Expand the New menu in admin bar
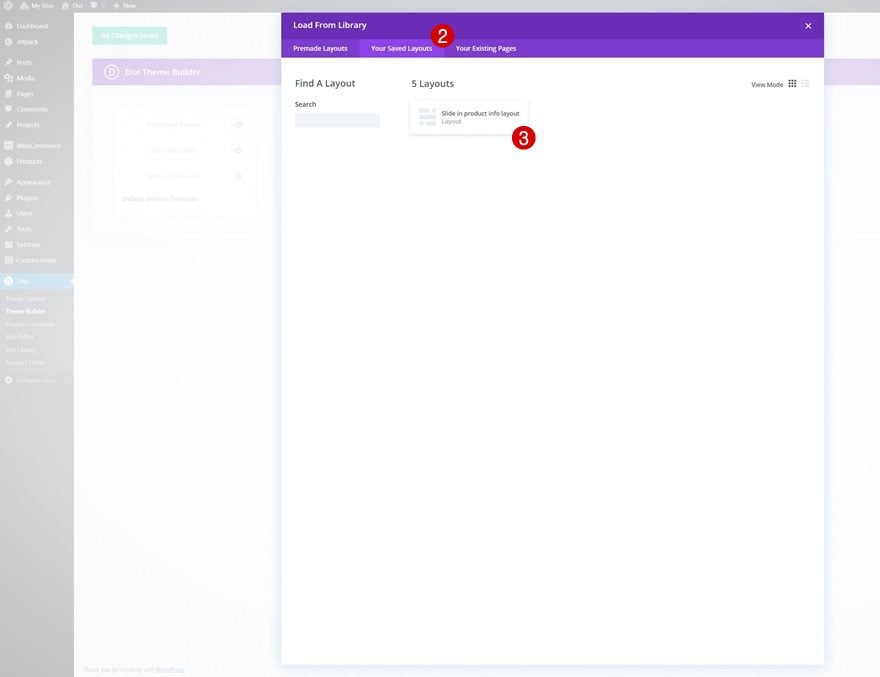 tap(124, 6)
